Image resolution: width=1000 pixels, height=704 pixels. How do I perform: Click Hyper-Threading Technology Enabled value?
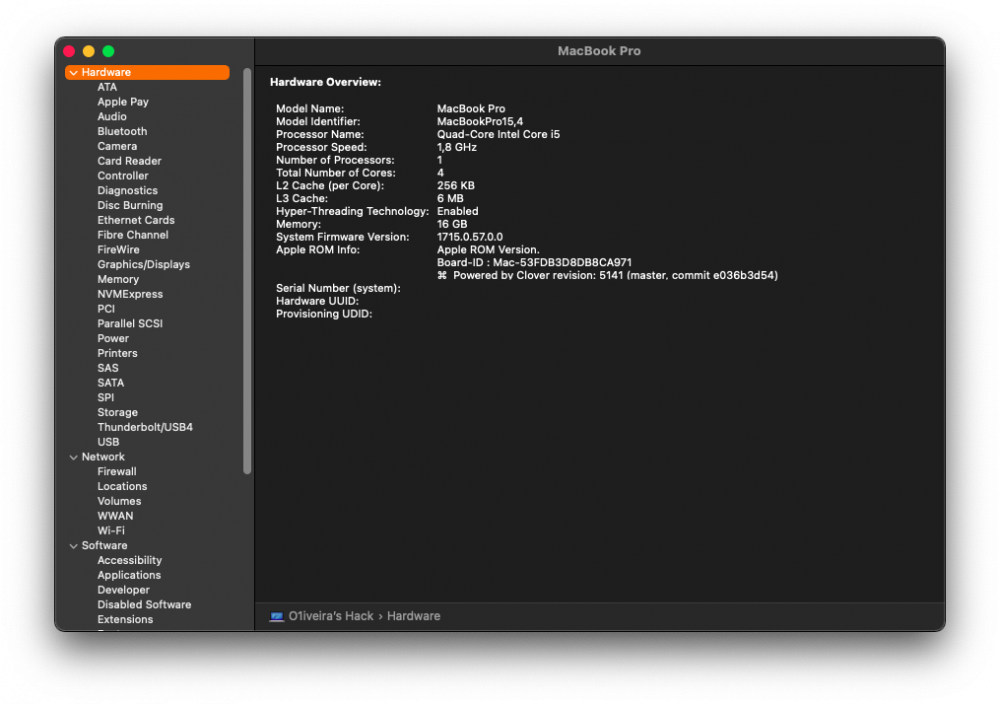[x=457, y=211]
